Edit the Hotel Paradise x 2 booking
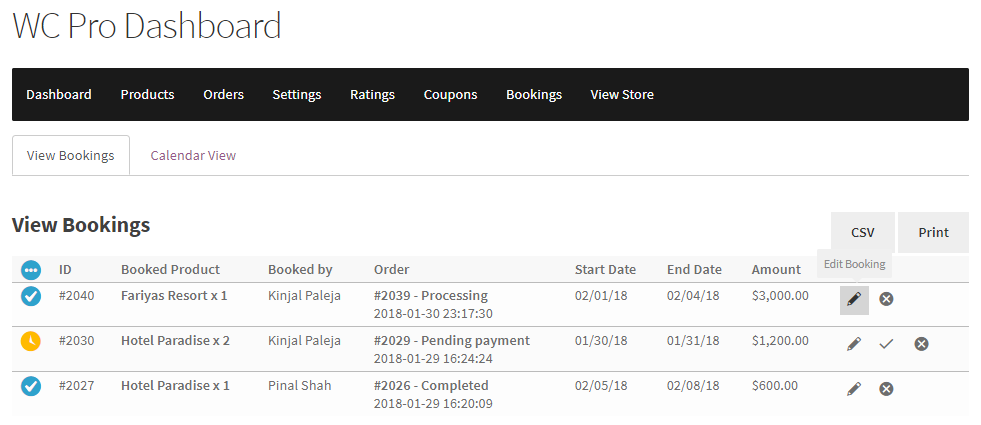The width and height of the screenshot is (981, 425). click(854, 344)
